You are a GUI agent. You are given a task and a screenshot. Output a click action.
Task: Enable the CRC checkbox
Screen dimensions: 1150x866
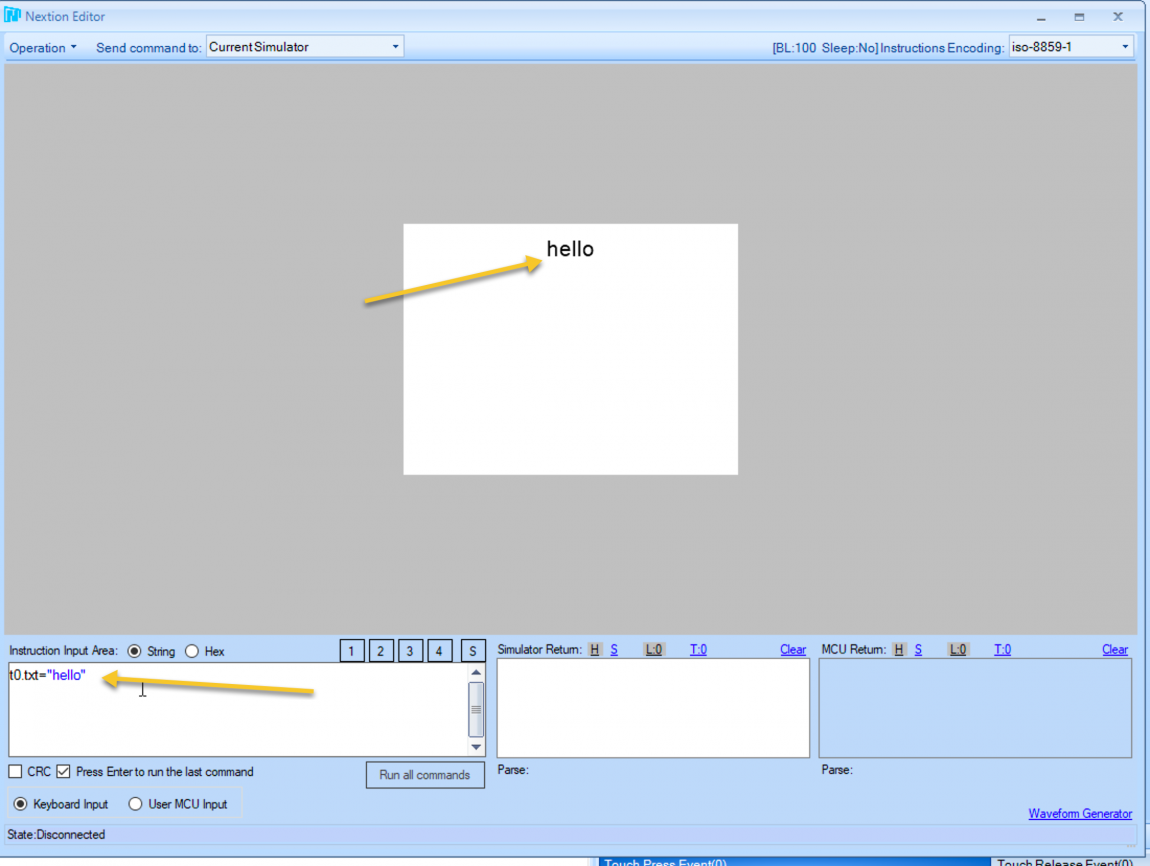tap(15, 771)
